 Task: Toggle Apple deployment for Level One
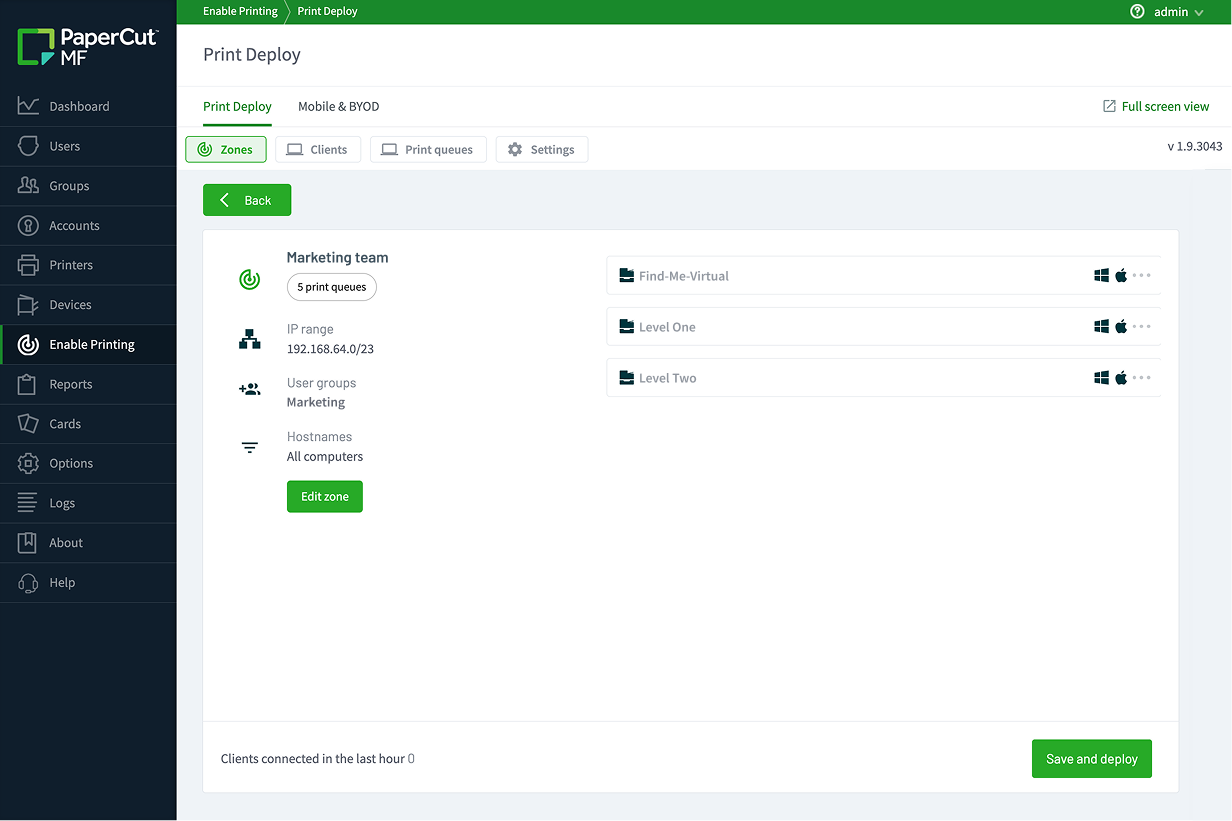point(1121,326)
